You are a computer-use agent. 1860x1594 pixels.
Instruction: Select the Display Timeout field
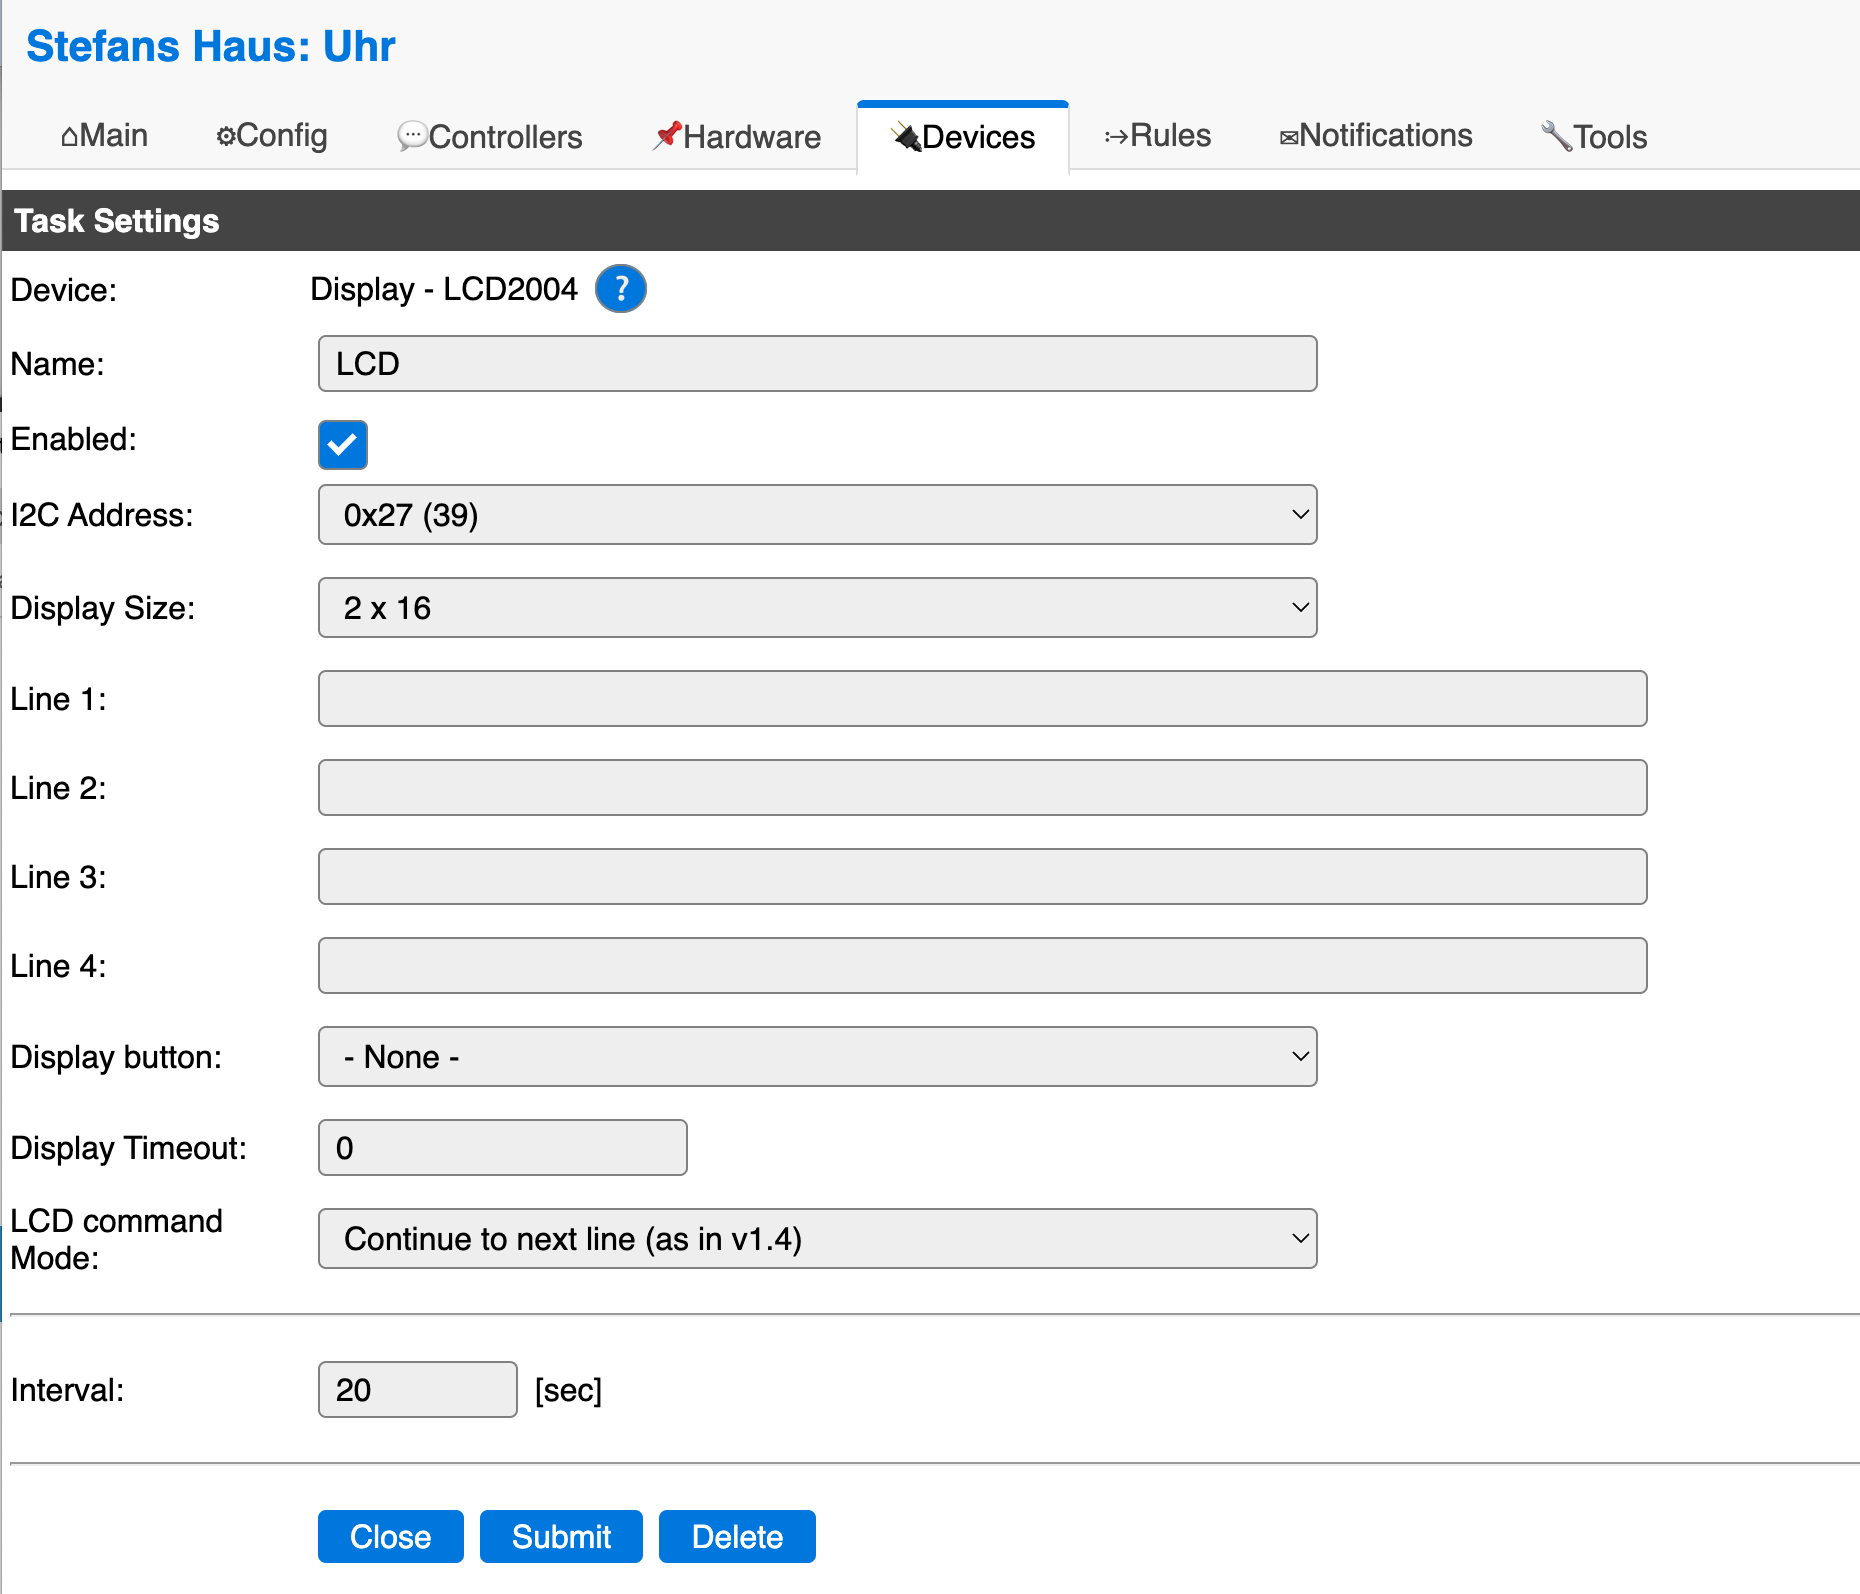point(502,1147)
